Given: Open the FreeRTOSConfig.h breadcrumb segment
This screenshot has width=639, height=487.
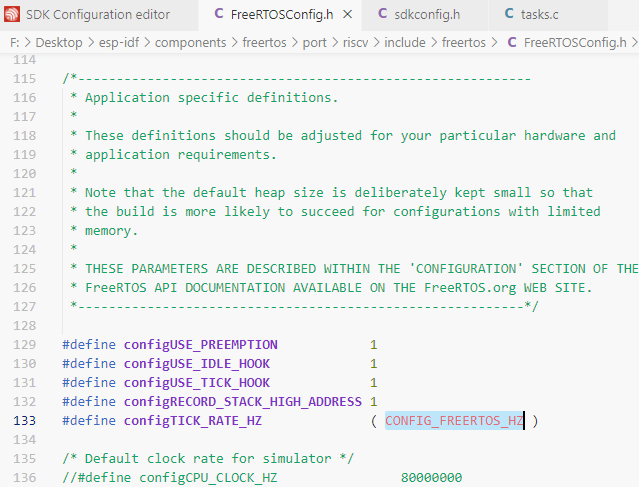Looking at the screenshot, I should [575, 42].
